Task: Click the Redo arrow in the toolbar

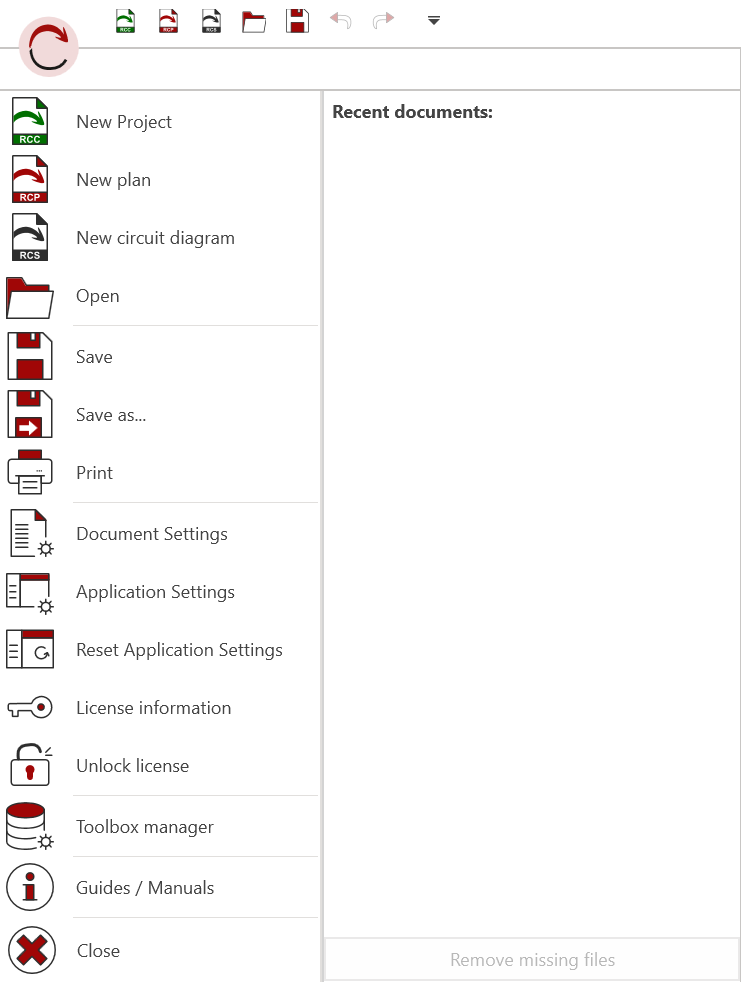Action: [x=383, y=20]
